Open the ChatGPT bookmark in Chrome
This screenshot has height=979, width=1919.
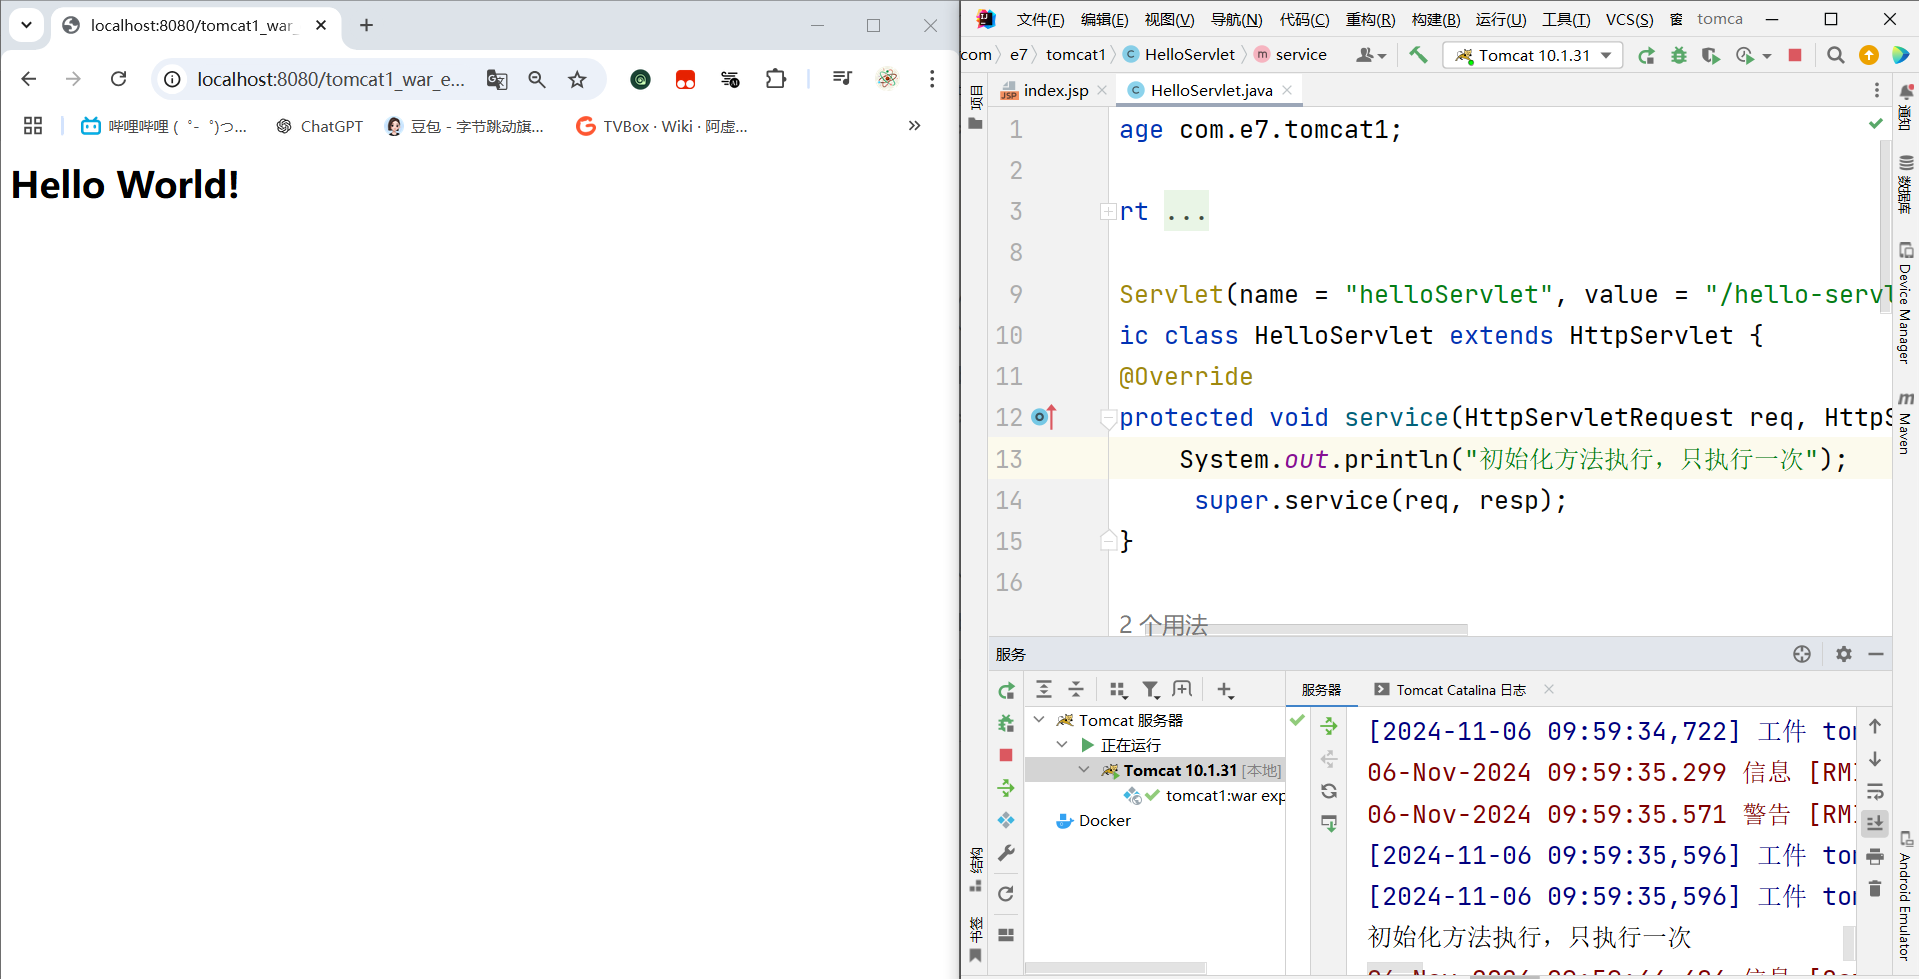coord(319,126)
